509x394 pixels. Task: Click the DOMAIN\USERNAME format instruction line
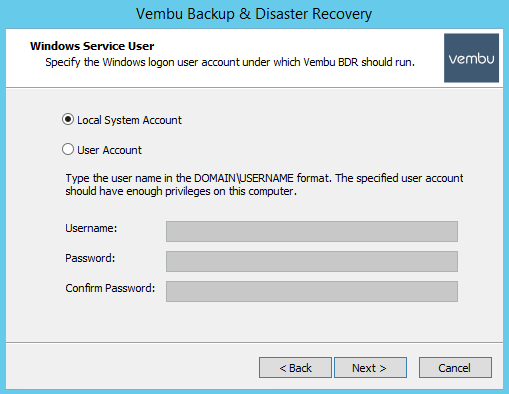pyautogui.click(x=264, y=178)
